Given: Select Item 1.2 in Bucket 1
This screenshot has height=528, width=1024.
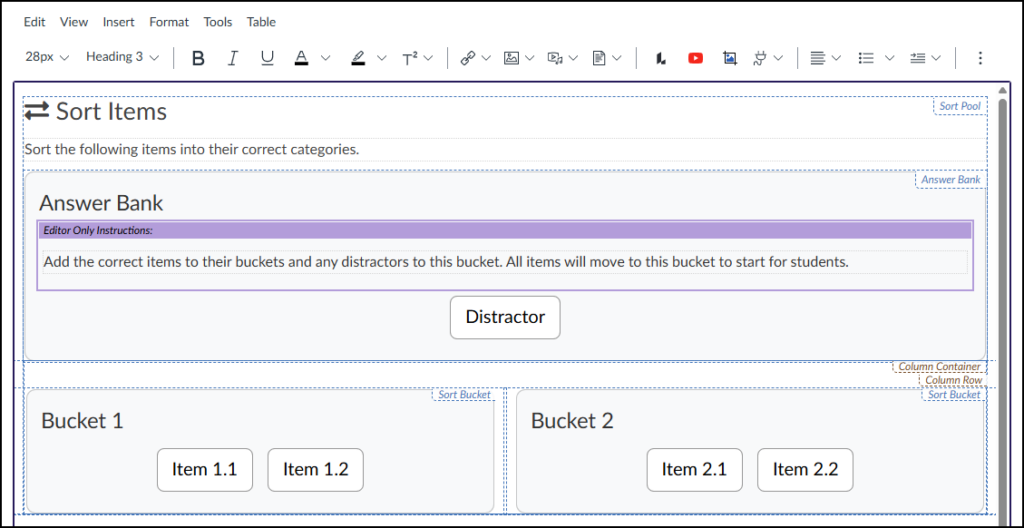Looking at the screenshot, I should point(315,470).
